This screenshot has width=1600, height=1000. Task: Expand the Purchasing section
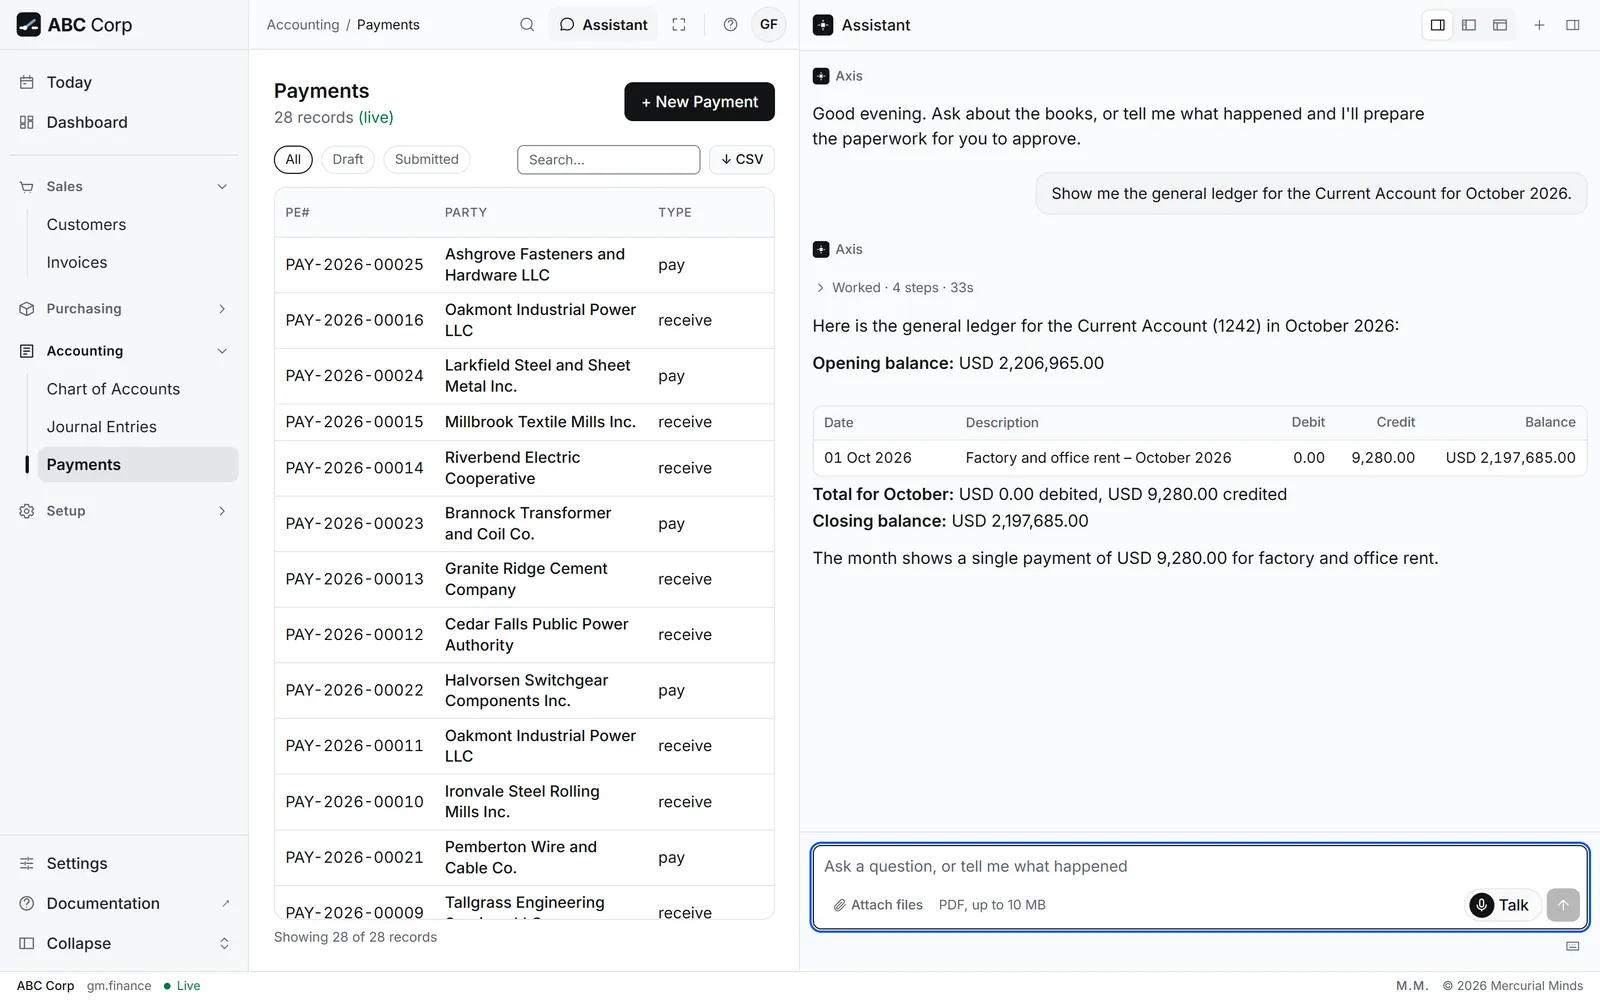click(x=124, y=309)
